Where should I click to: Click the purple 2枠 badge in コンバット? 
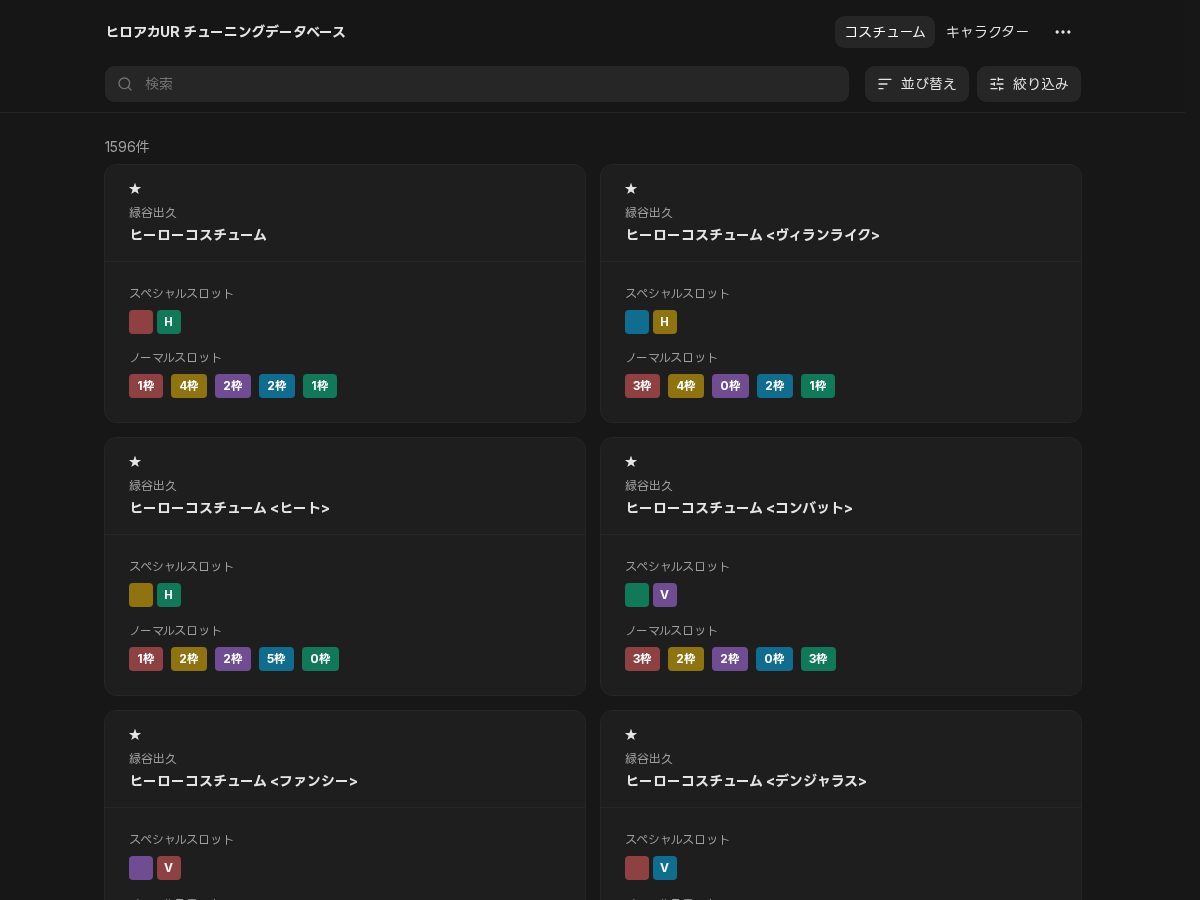(x=730, y=659)
